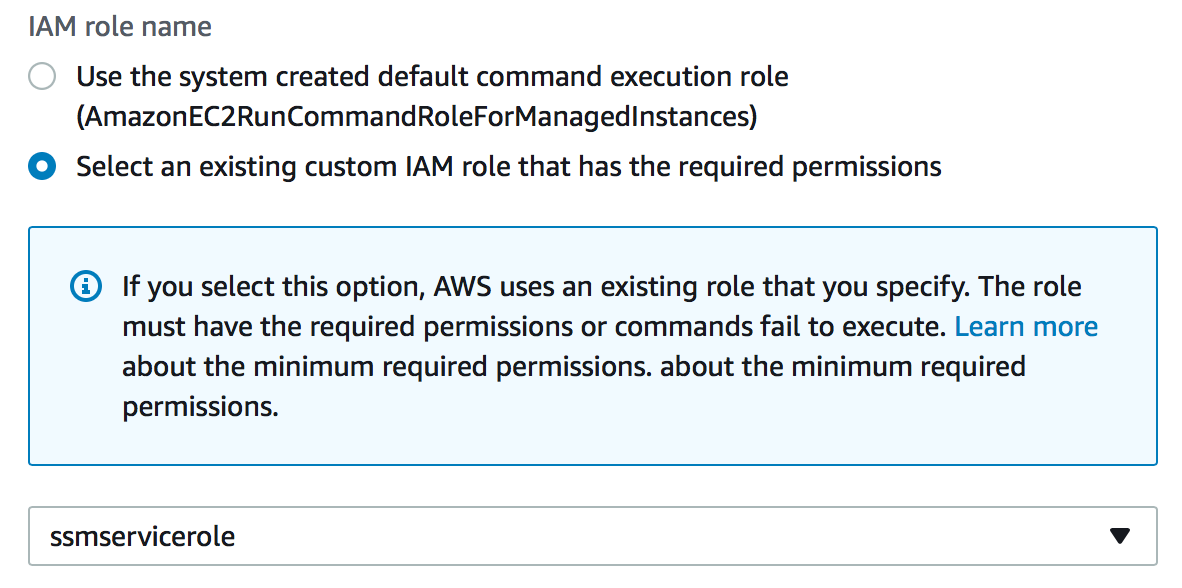The image size is (1182, 588).
Task: Click the AmazonEC2RunCommandRoleForManagedInstances text
Action: (x=416, y=117)
